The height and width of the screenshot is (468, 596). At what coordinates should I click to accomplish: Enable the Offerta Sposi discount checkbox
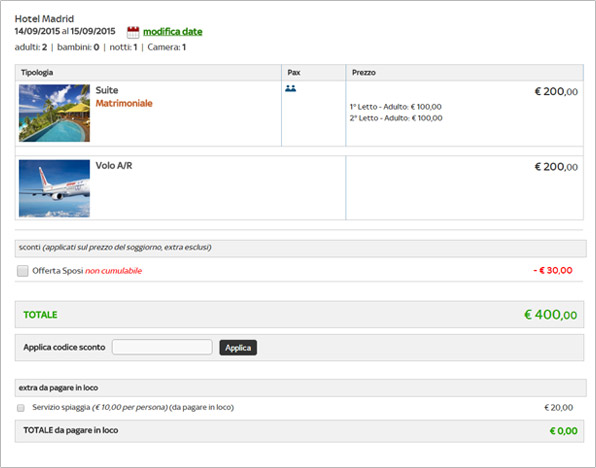coord(22,271)
